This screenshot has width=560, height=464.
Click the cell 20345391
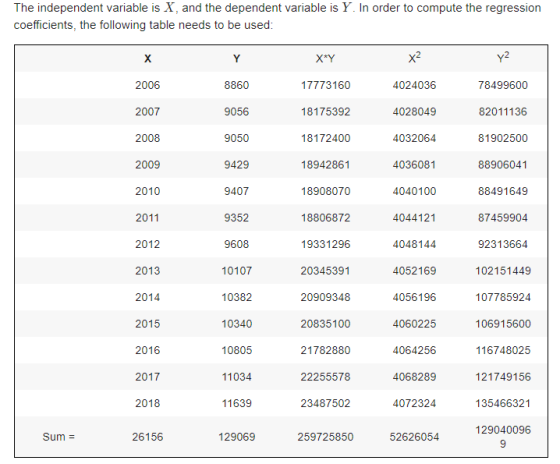[x=325, y=271]
